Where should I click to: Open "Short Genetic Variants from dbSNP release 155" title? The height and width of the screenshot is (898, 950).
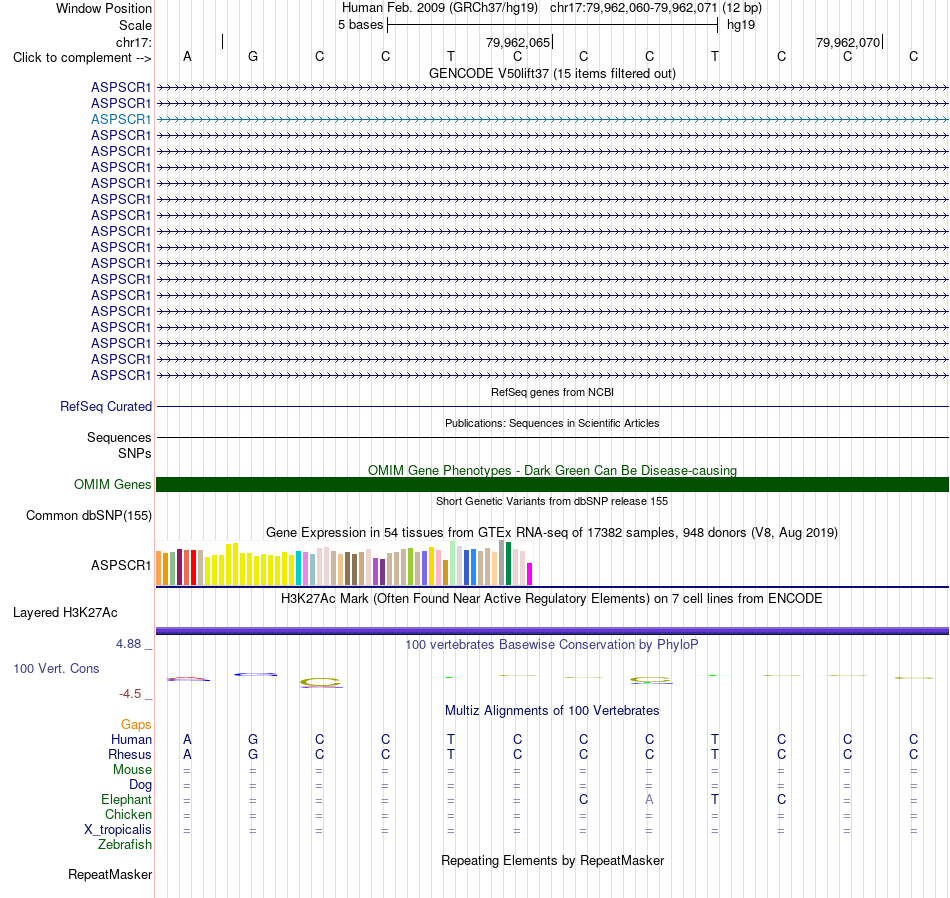click(552, 501)
